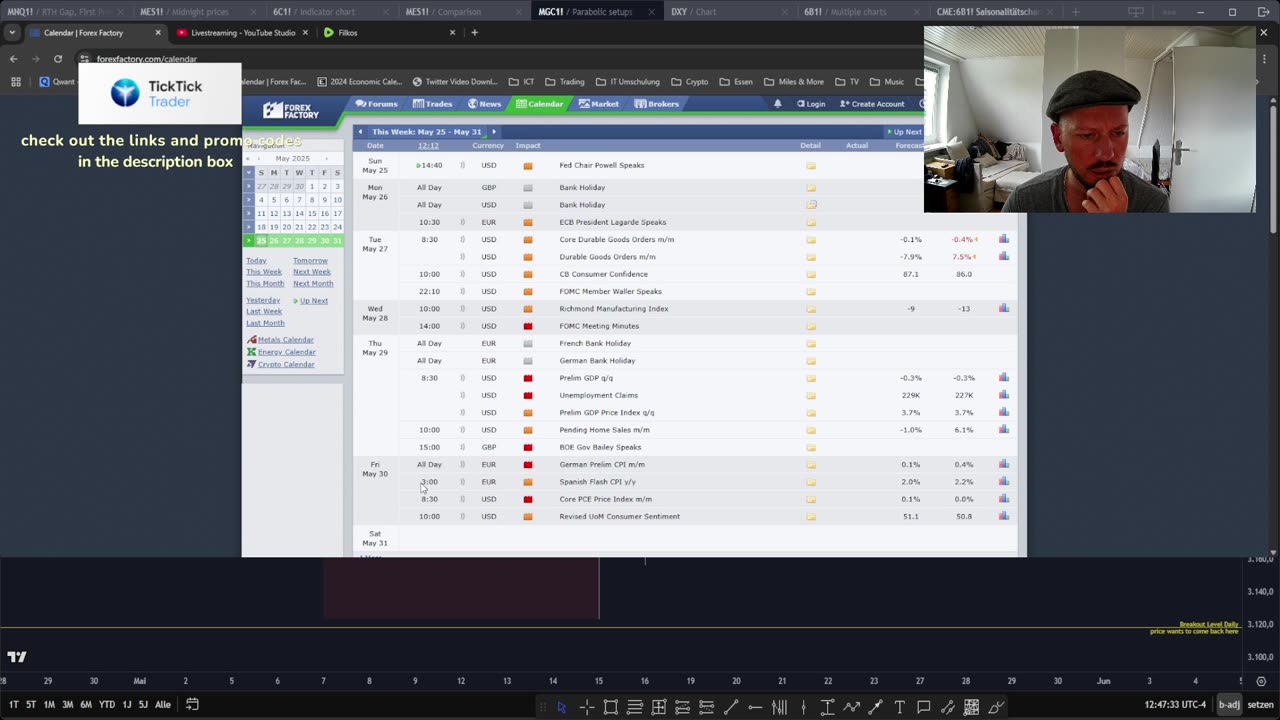Open detail folder for Fed Chair Powell Speaks

[811, 166]
